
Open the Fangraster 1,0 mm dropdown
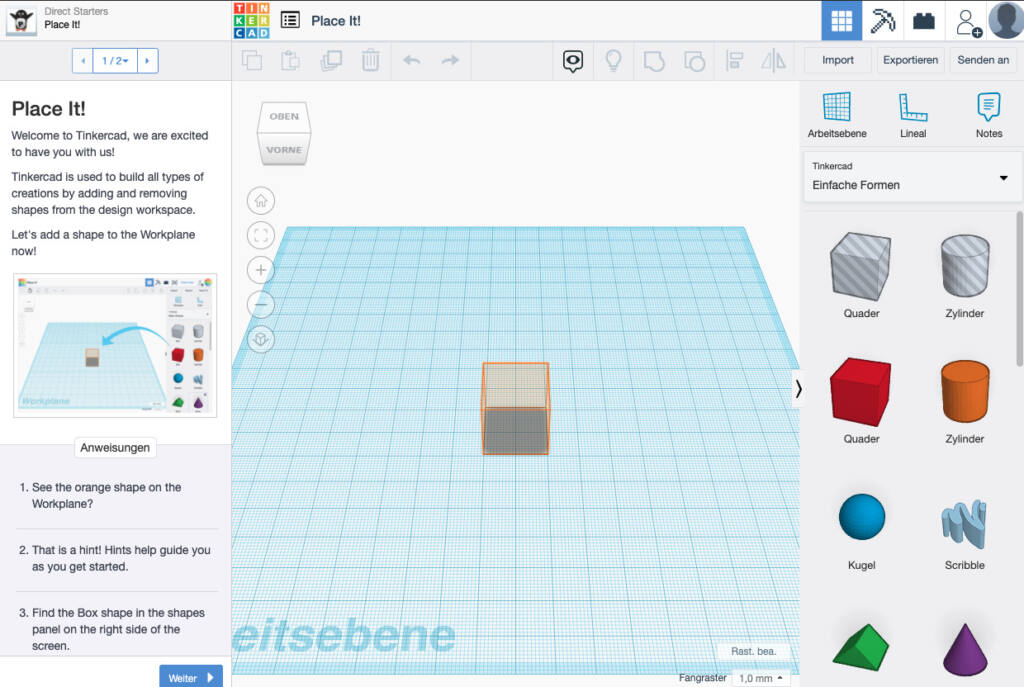pos(760,678)
